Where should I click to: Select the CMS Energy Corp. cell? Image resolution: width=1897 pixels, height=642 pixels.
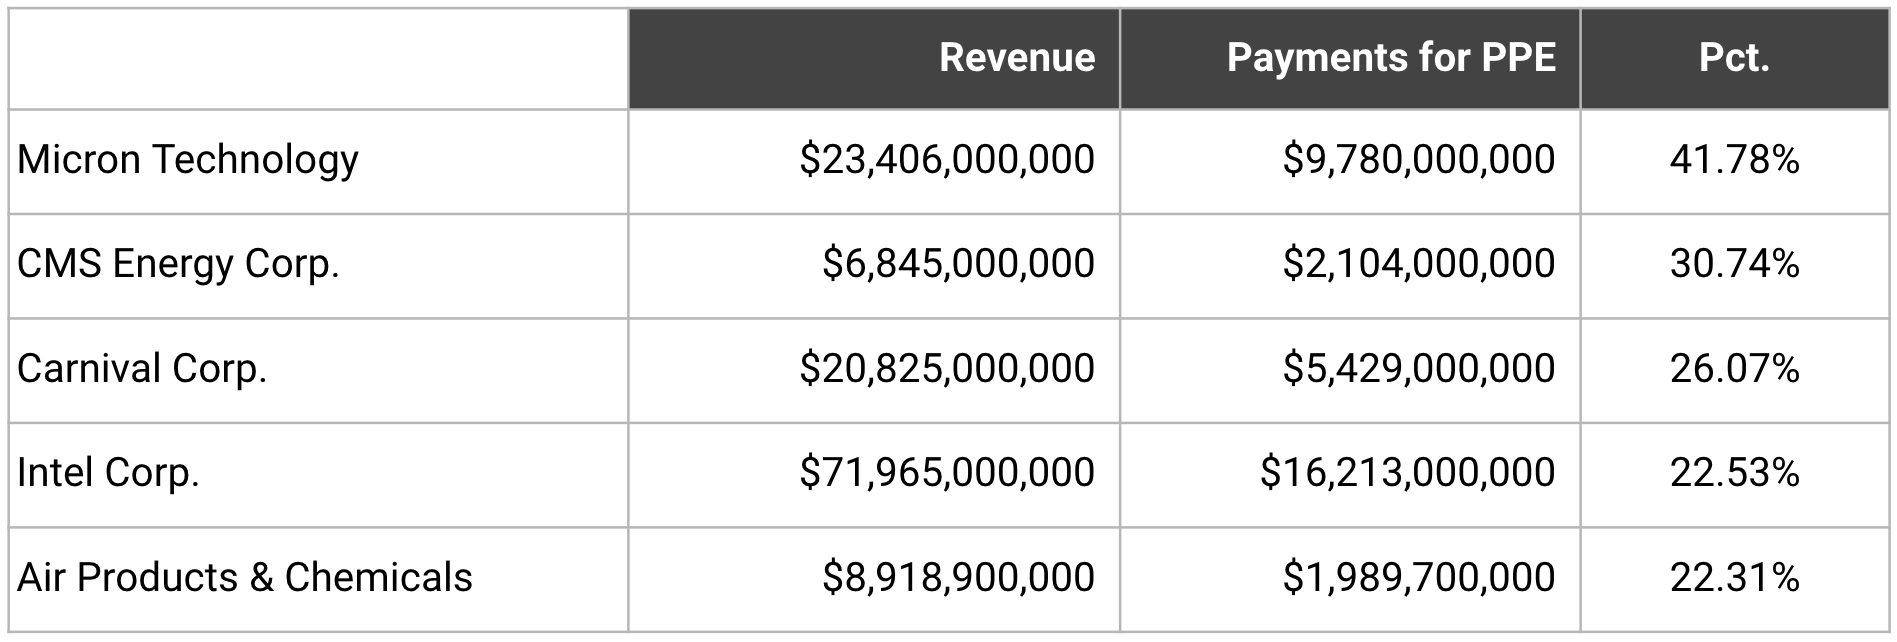[x=178, y=264]
